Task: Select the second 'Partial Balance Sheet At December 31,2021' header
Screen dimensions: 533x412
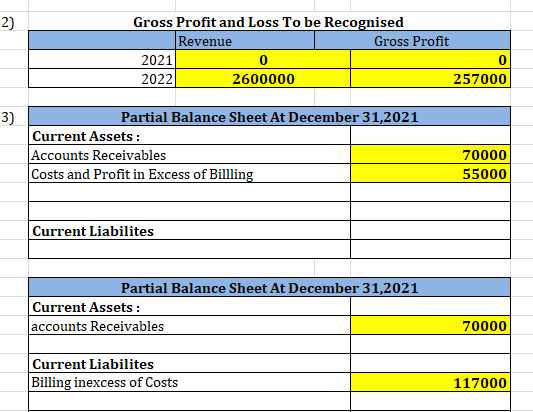Action: pos(270,288)
